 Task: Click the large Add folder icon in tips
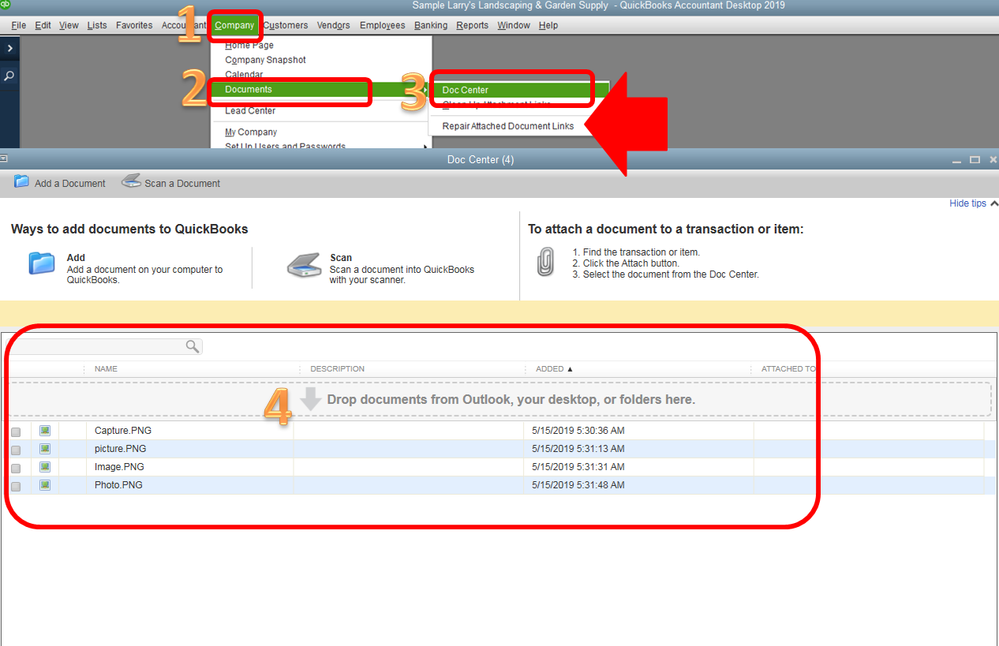pos(41,262)
